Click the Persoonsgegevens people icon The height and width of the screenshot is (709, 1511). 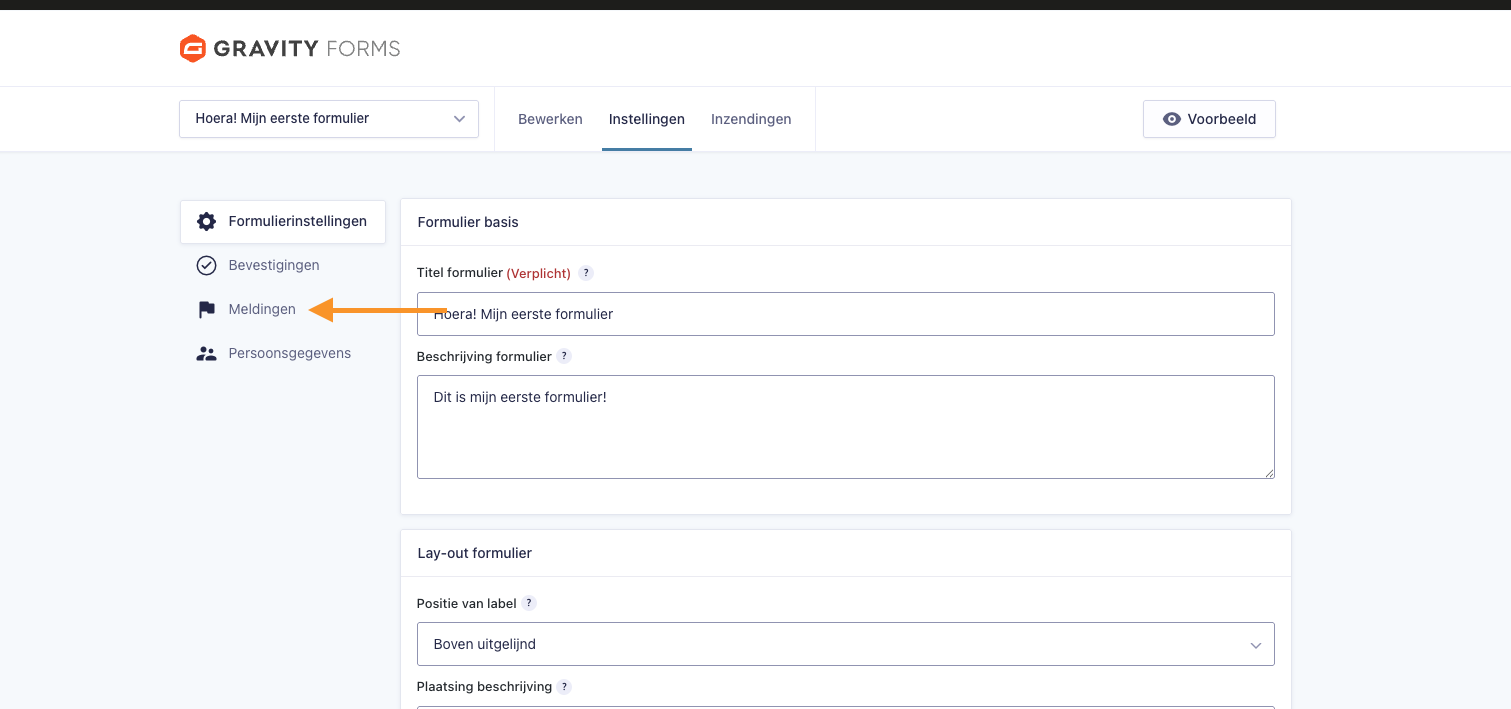coord(206,354)
